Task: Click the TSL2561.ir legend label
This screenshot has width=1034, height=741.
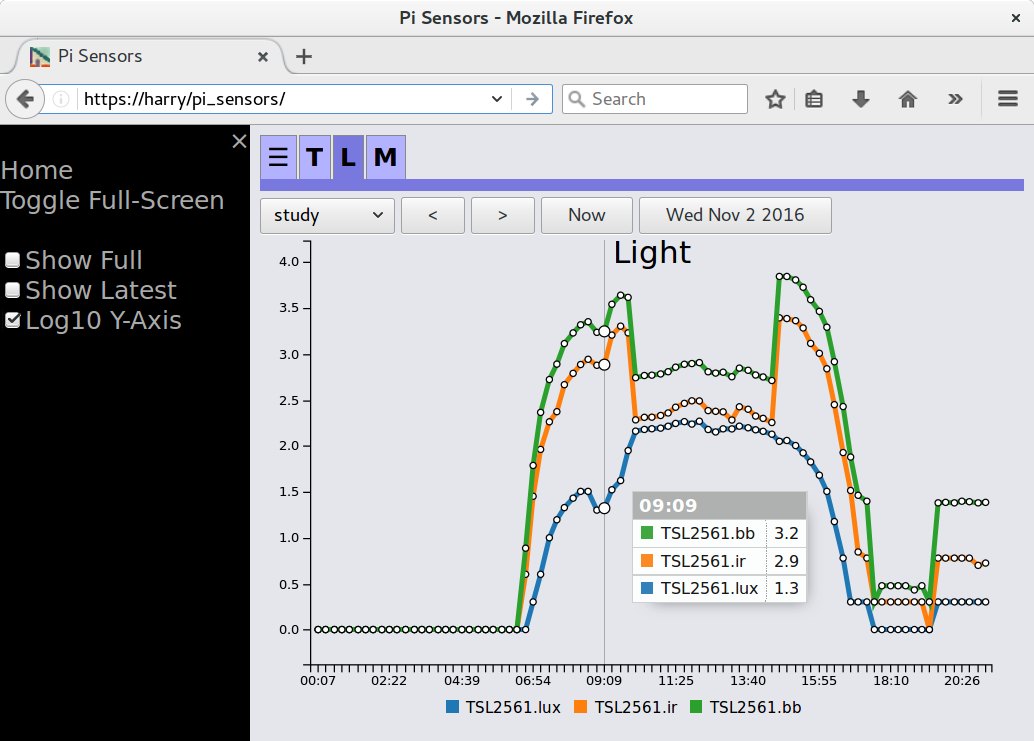Action: click(x=635, y=707)
